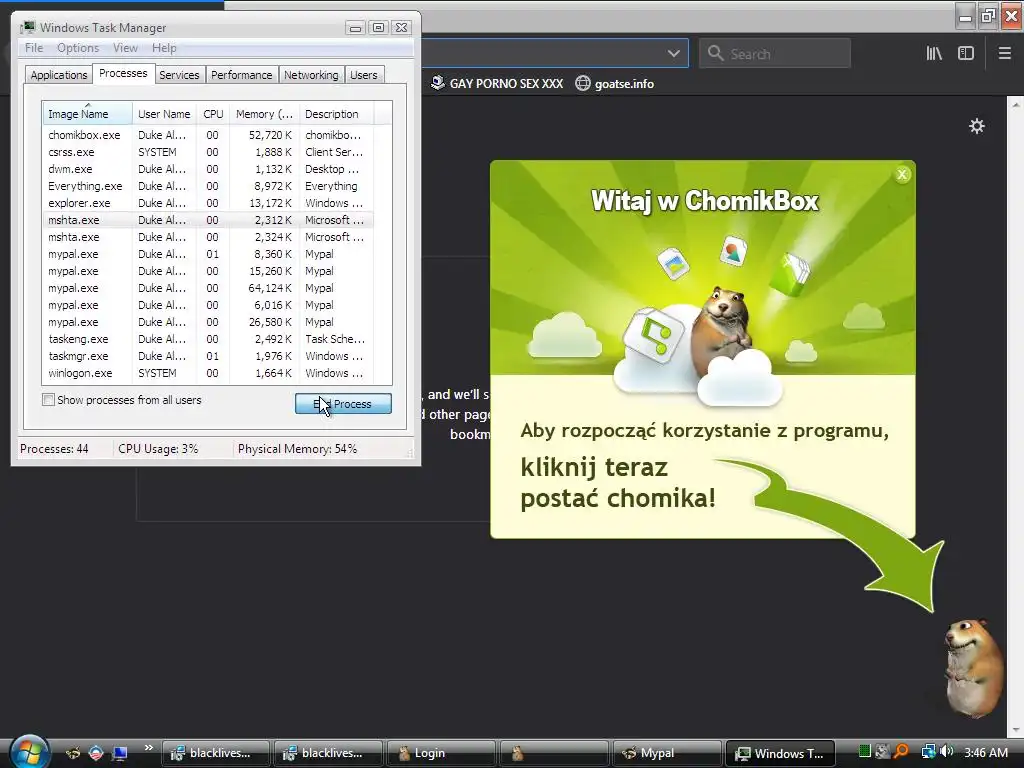The height and width of the screenshot is (768, 1024).
Task: Click the orange magnifier Everything tray icon
Action: click(x=901, y=752)
